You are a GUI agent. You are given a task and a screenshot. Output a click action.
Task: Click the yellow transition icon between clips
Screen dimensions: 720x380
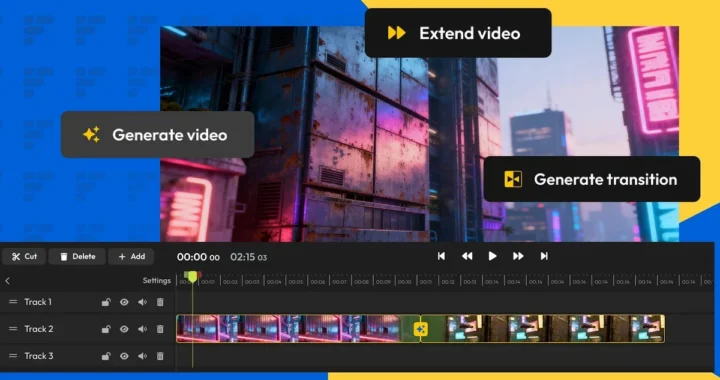point(421,329)
